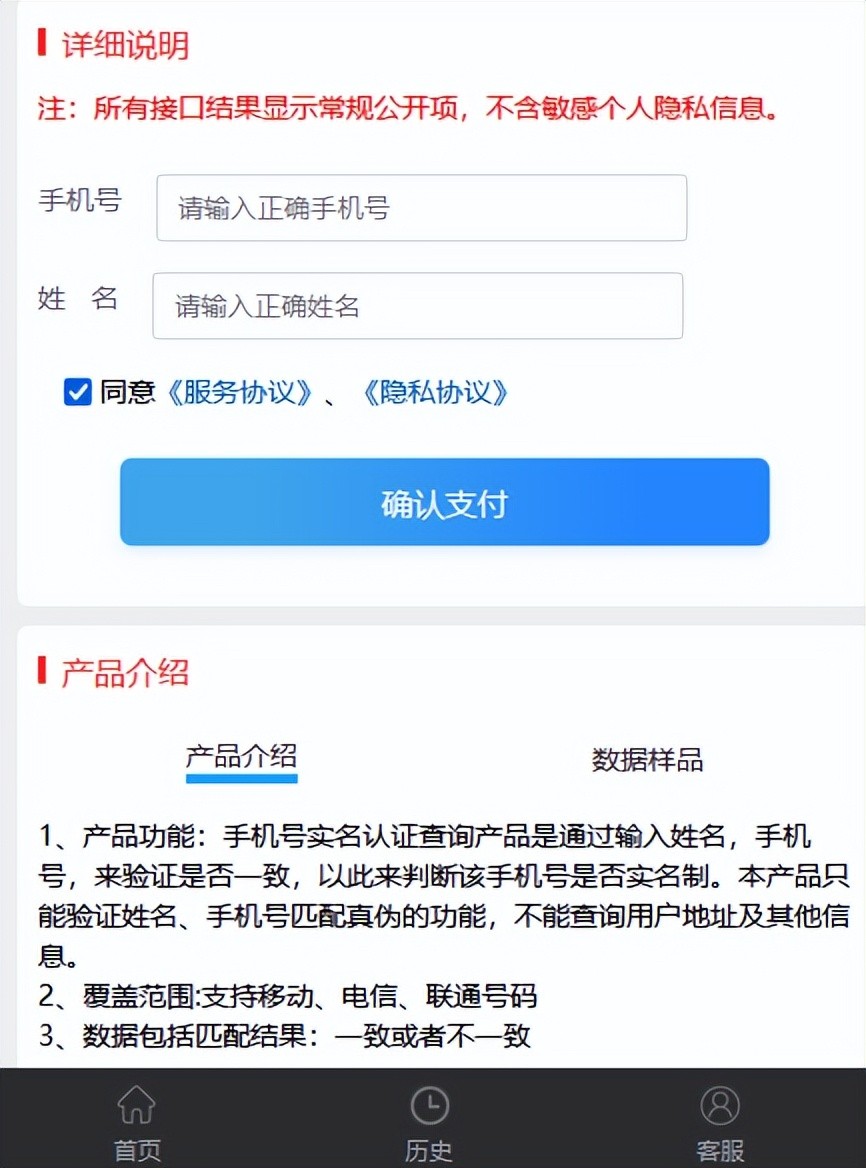Click the red 注 privacy notice text
This screenshot has height=1168, width=866.
pyautogui.click(x=408, y=108)
